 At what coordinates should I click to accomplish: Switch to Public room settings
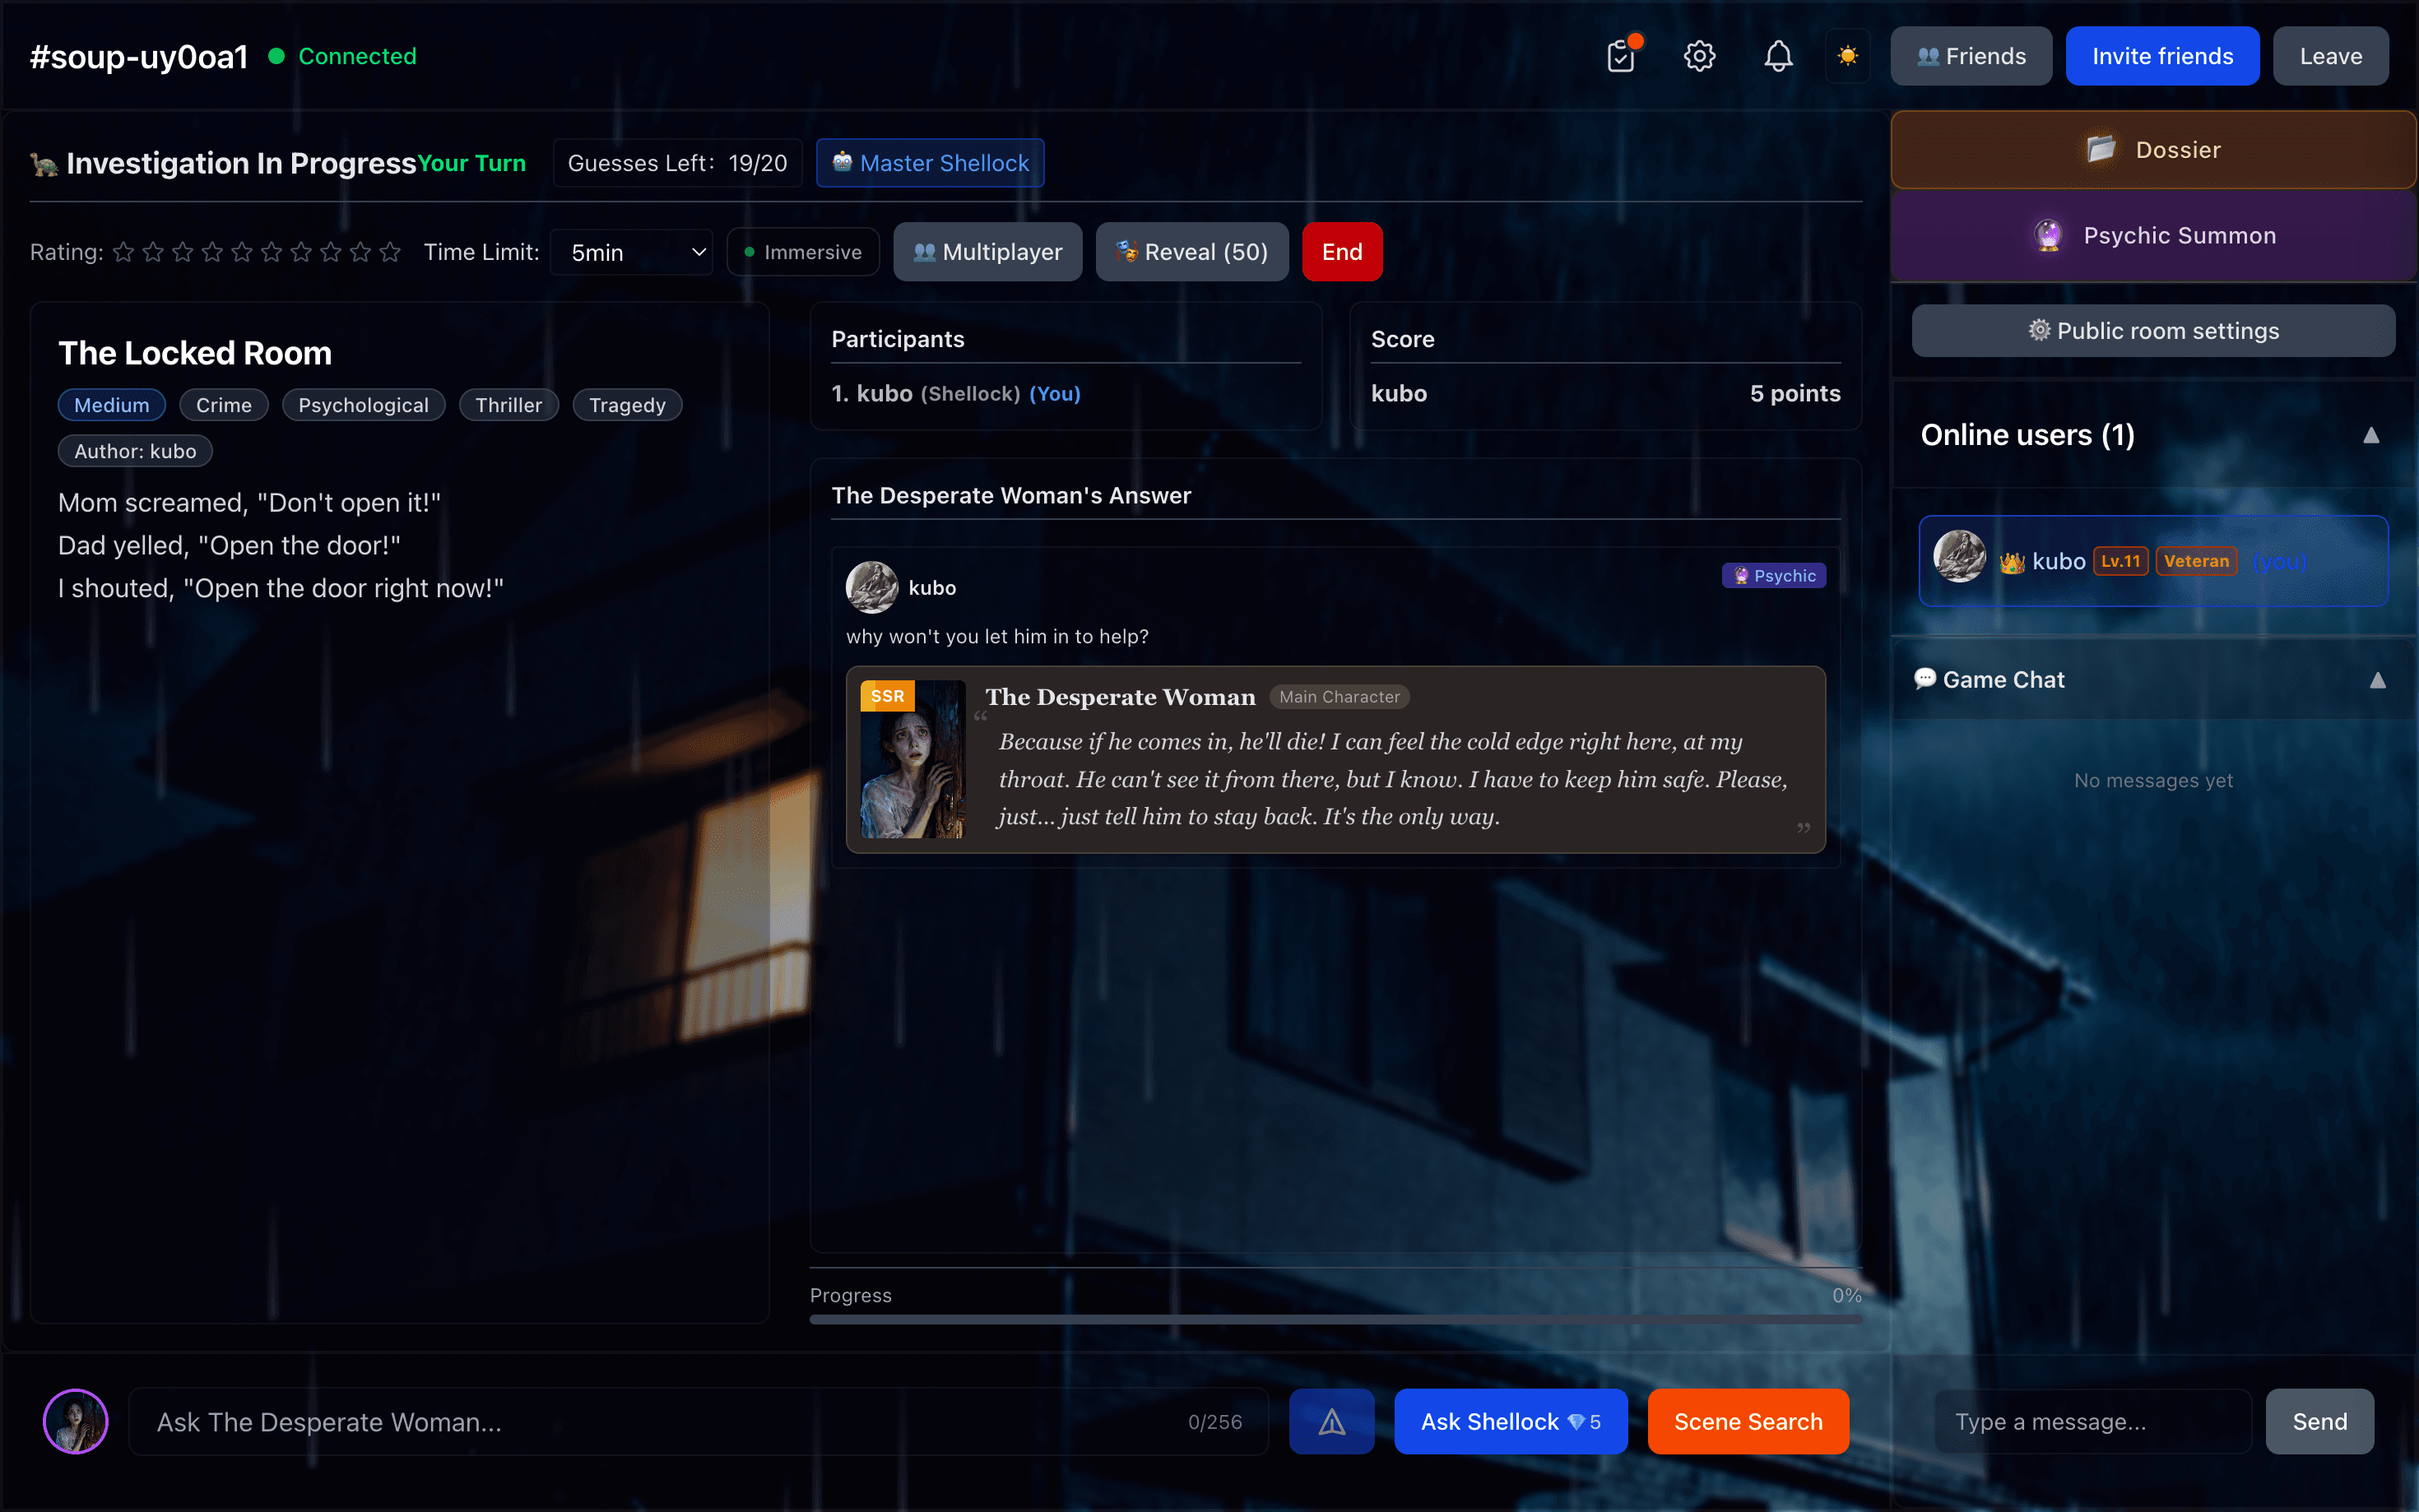point(2151,330)
